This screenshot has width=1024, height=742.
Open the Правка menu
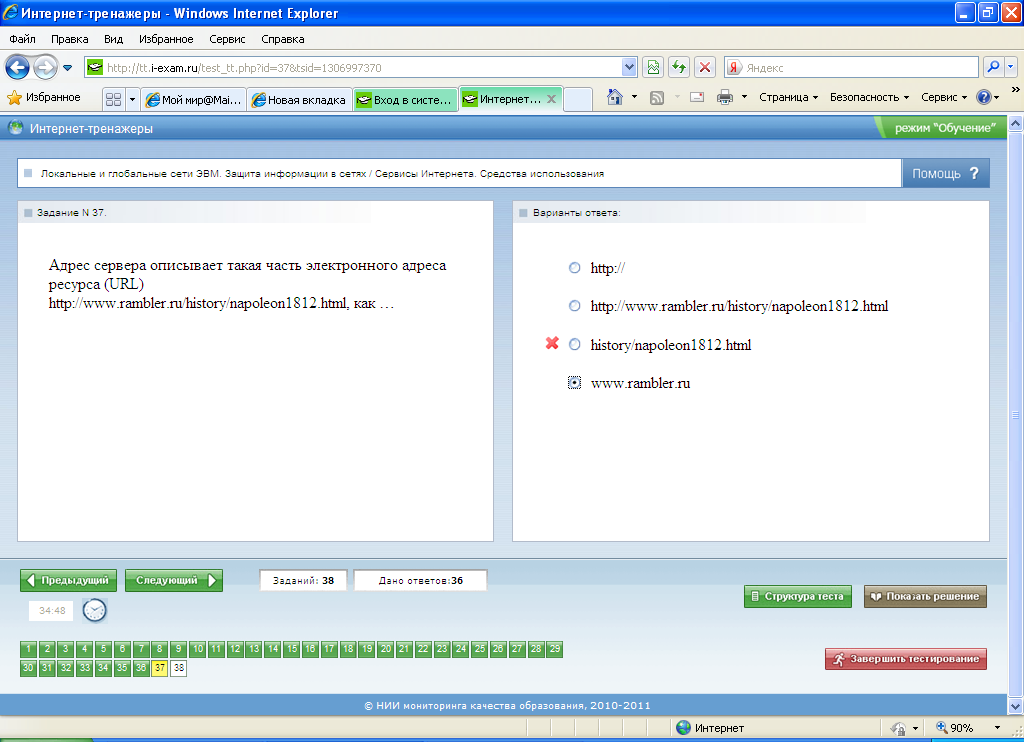[x=69, y=39]
